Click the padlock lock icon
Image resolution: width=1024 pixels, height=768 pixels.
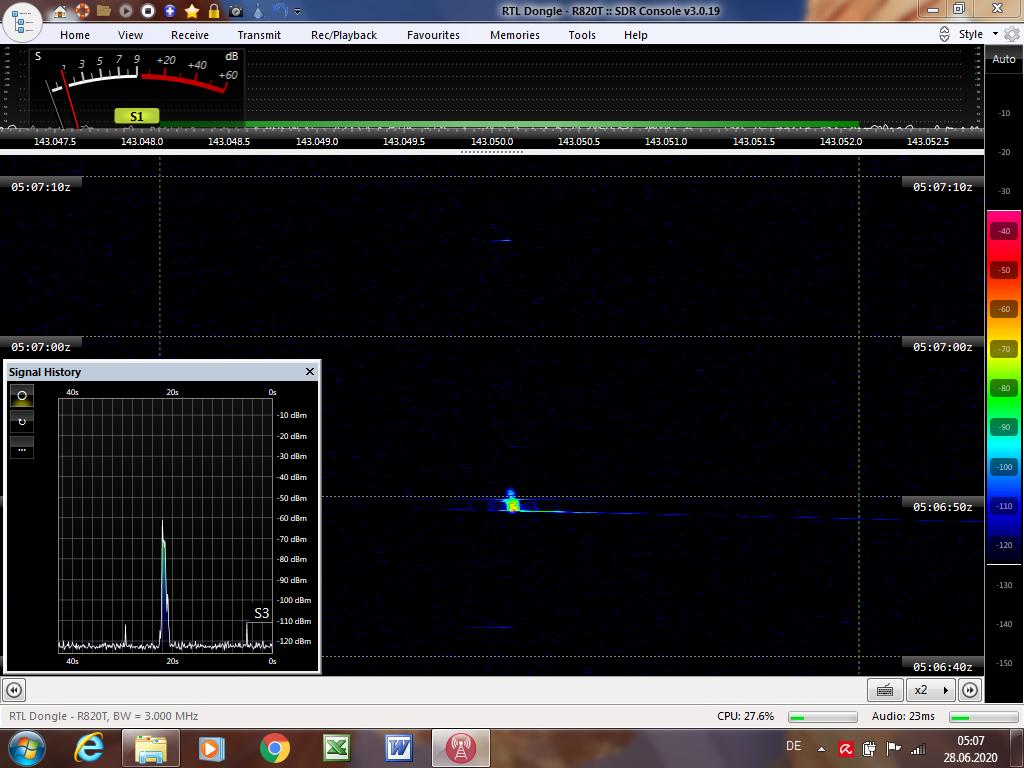[214, 10]
